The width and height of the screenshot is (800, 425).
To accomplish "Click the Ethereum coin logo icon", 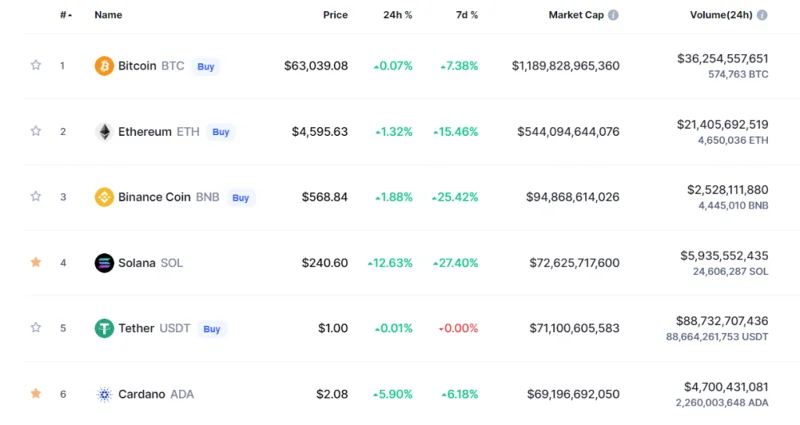I will click(104, 132).
